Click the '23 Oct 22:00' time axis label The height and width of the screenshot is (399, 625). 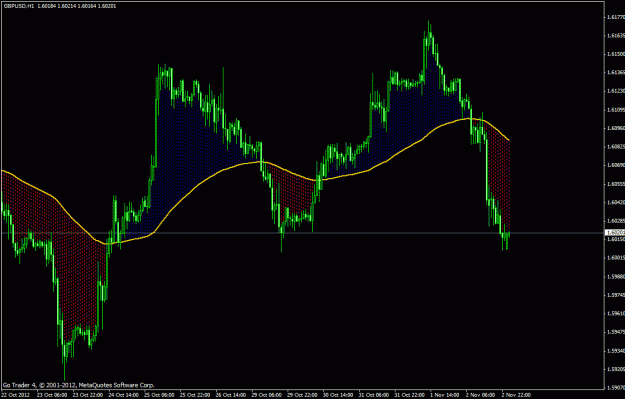tap(87, 395)
